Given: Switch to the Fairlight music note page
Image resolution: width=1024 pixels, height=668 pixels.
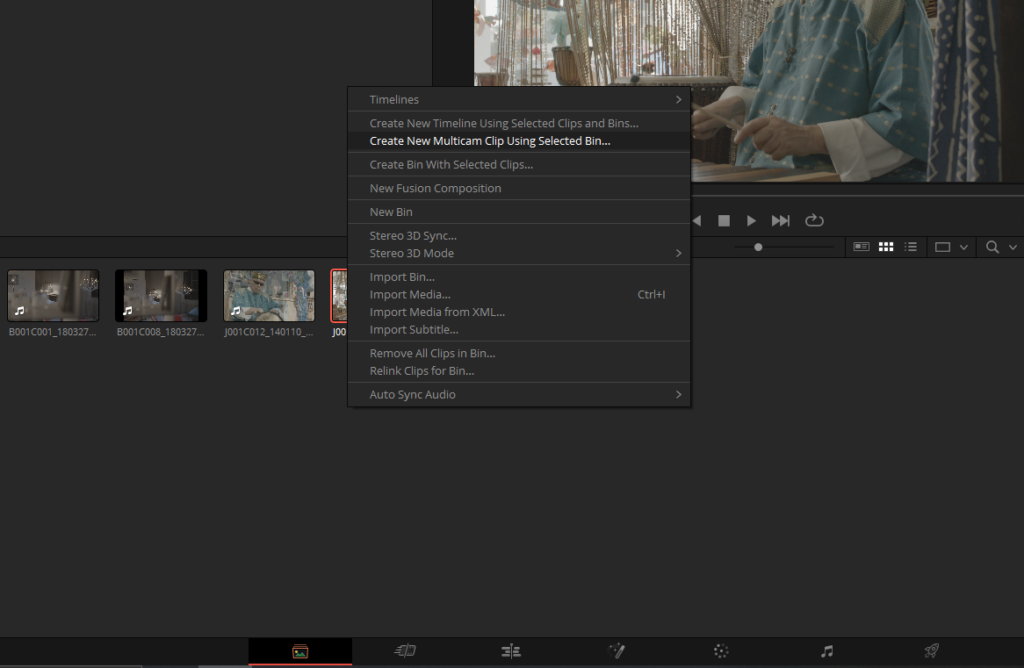Looking at the screenshot, I should point(826,651).
